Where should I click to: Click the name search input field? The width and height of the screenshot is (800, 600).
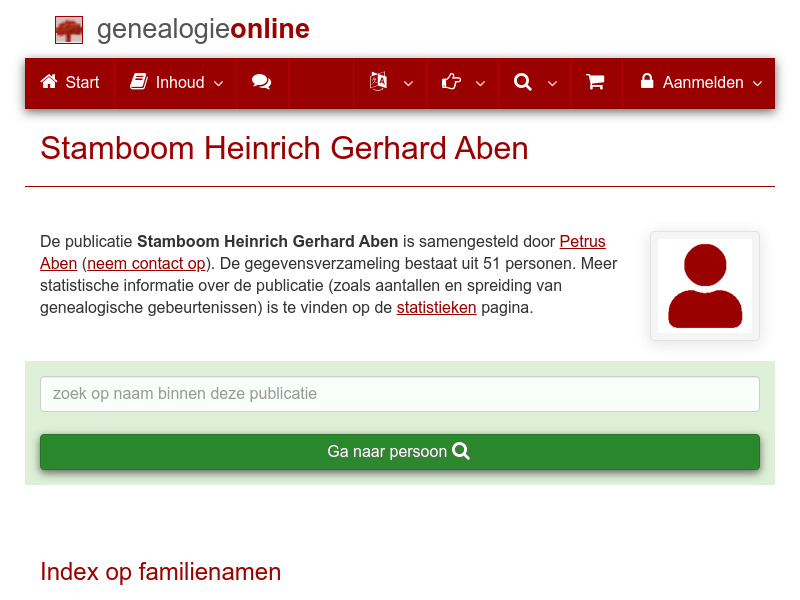click(399, 393)
